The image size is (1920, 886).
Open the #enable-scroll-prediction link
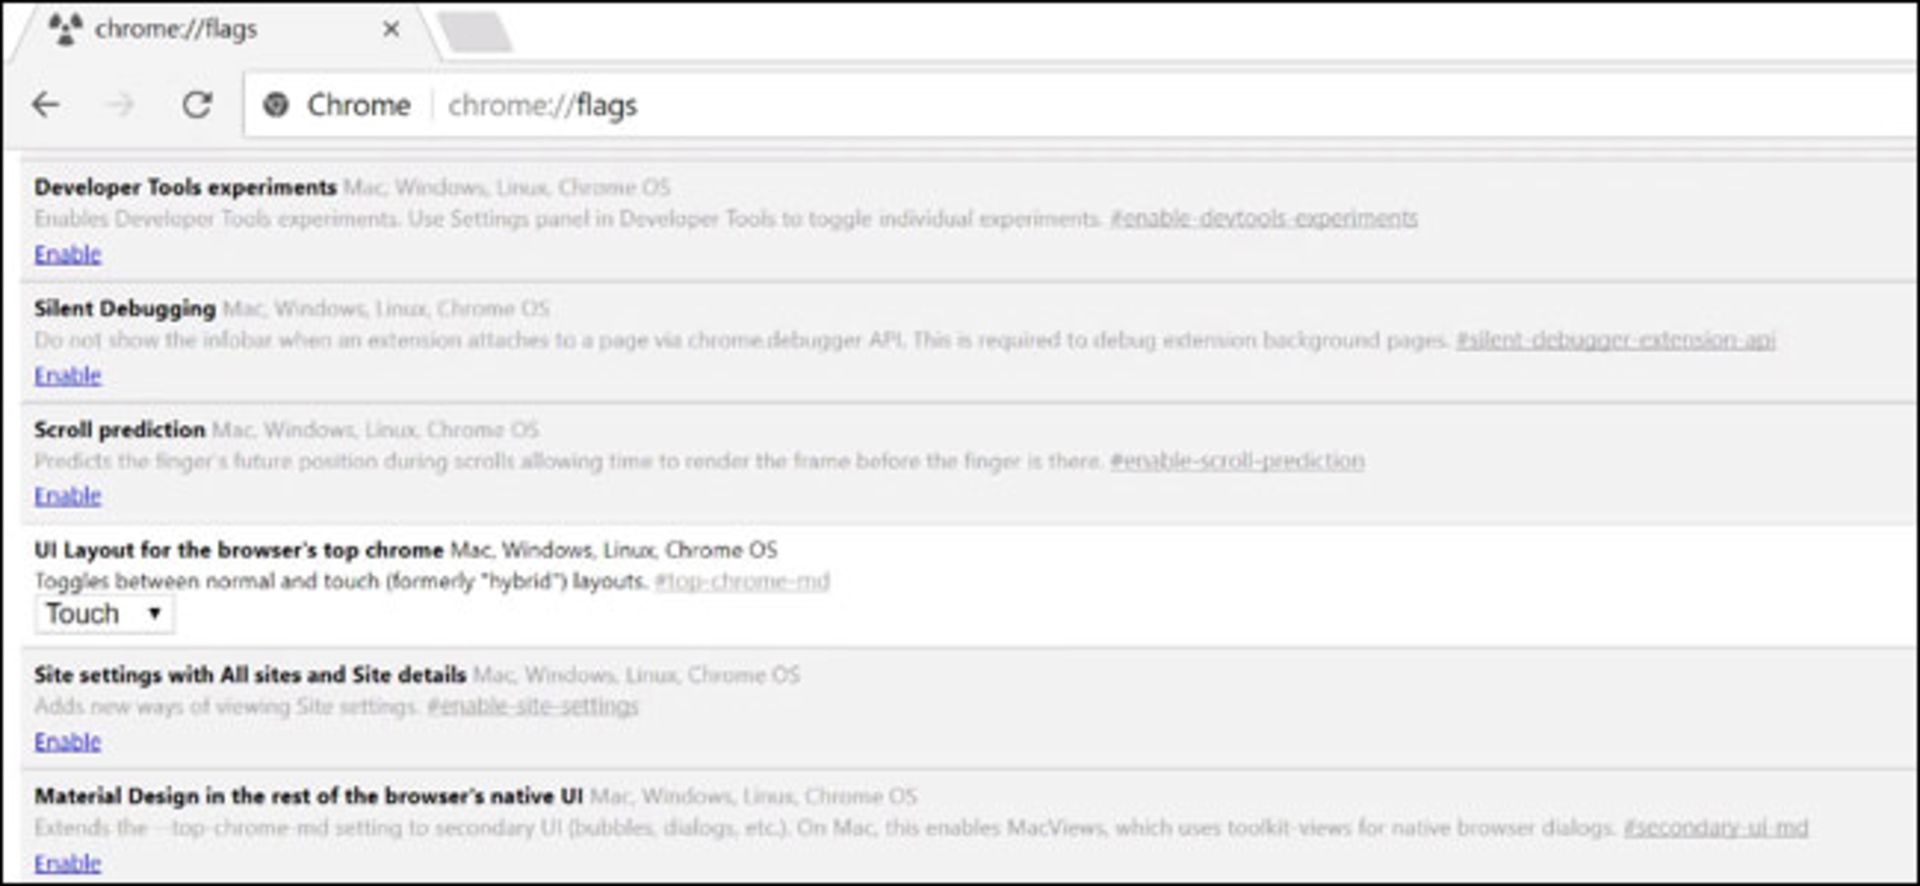[1237, 461]
